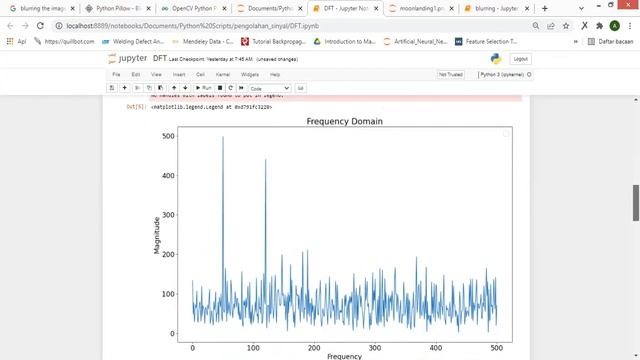The width and height of the screenshot is (640, 360).
Task: Restart the kernel with circular arrow icon
Action: [231, 88]
